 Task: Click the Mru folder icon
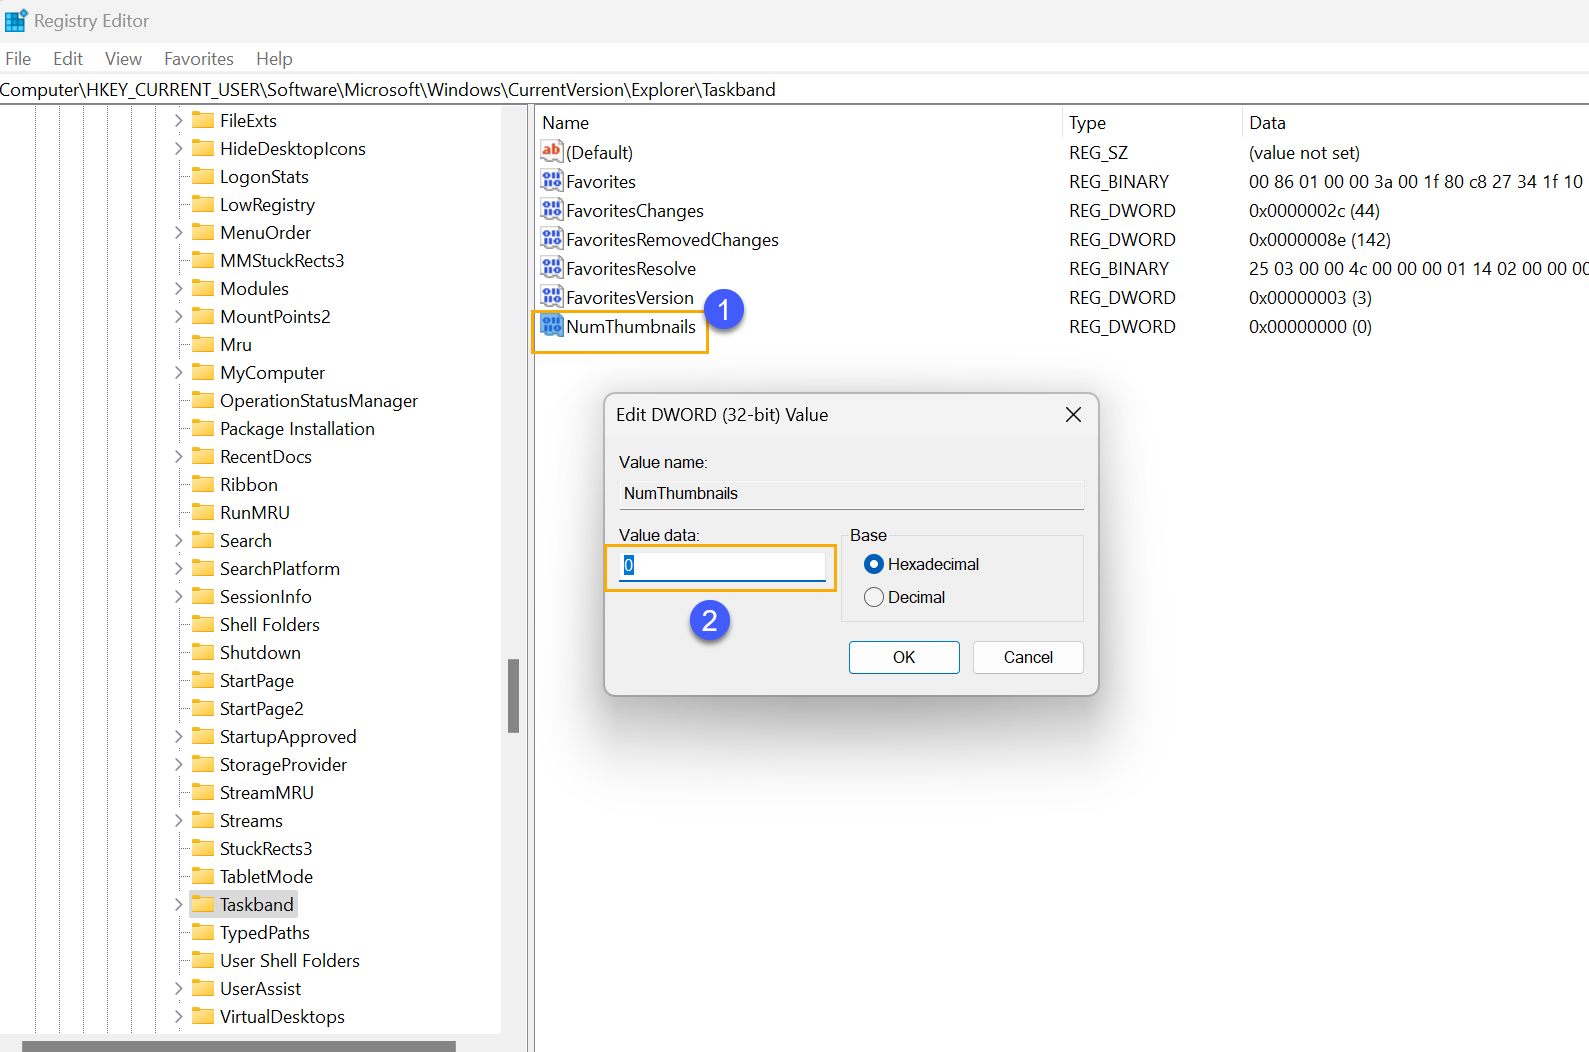203,344
